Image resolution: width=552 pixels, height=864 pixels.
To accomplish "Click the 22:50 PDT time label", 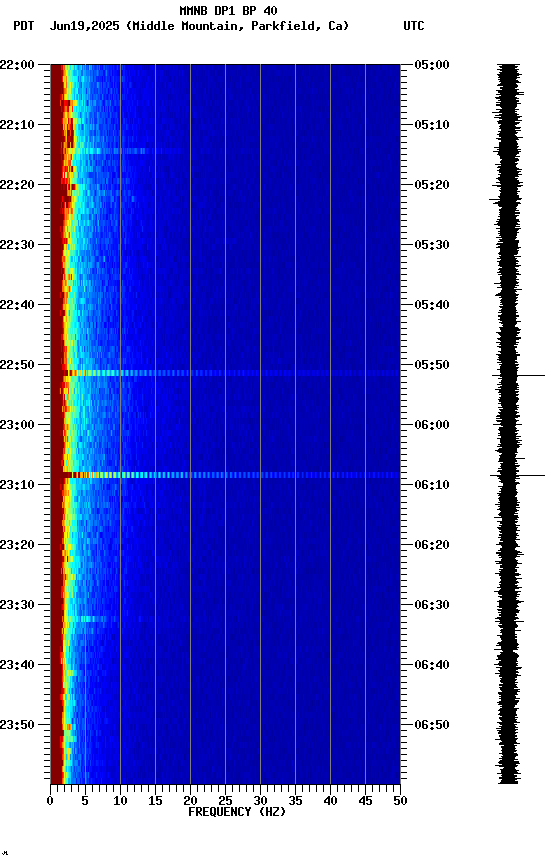I will click(x=17, y=365).
